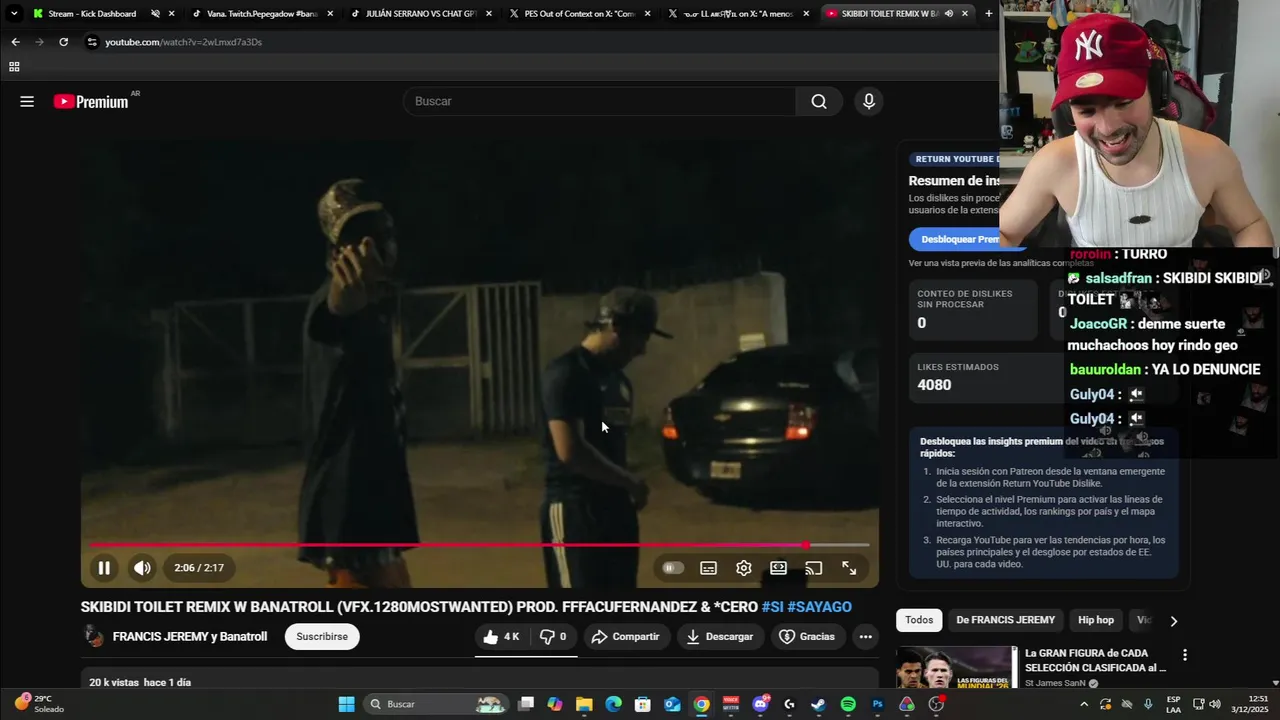Open the player settings gear
This screenshot has width=1280, height=720.
(744, 568)
